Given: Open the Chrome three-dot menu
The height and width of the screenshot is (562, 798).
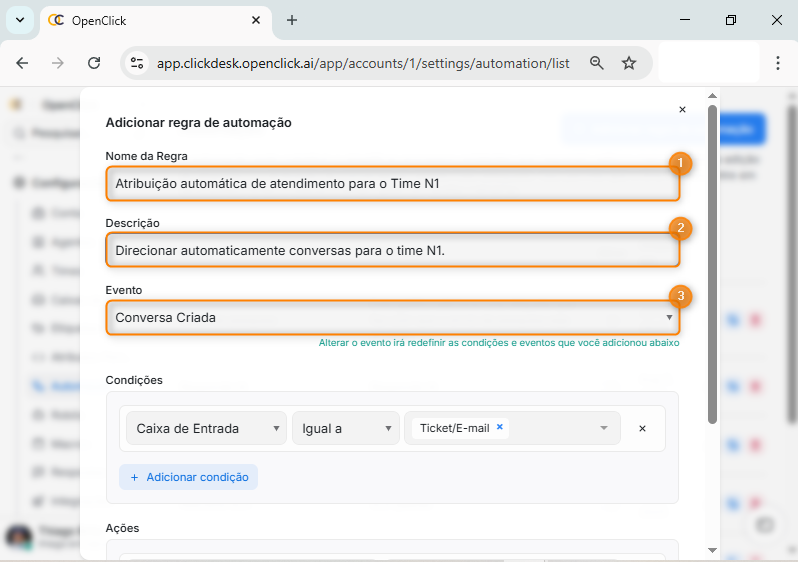Looking at the screenshot, I should 777,63.
